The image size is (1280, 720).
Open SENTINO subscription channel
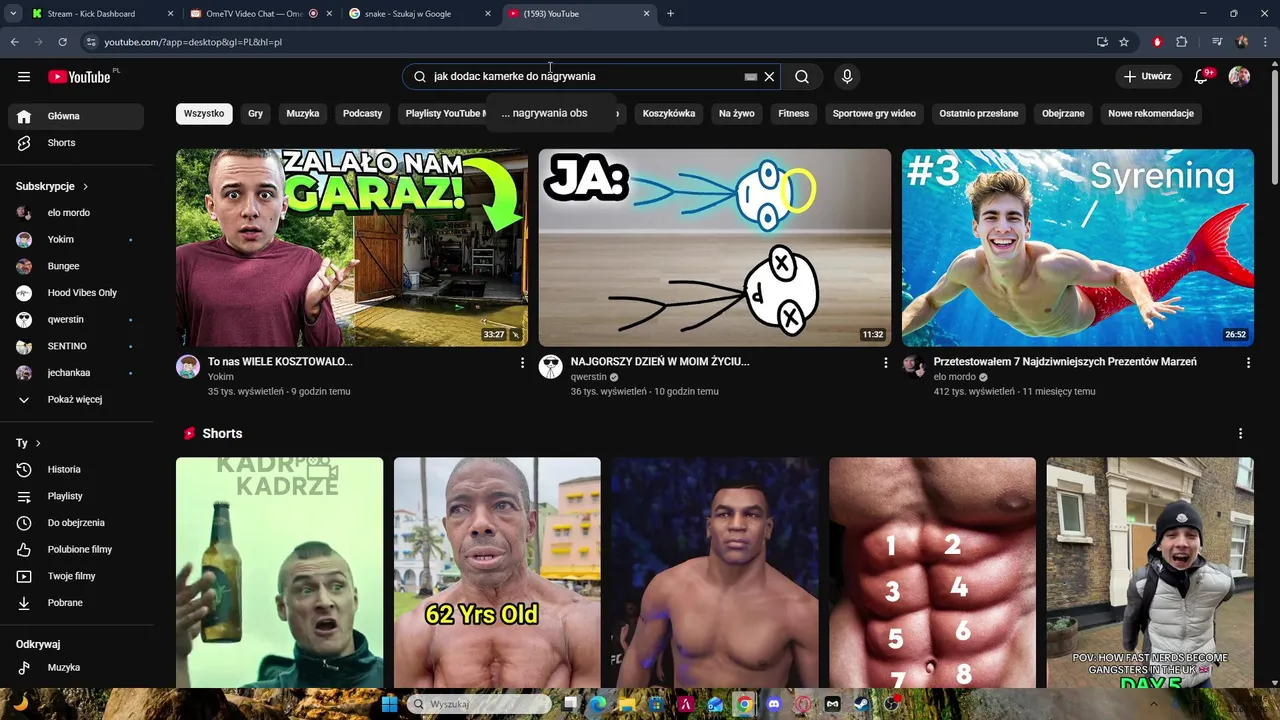76,346
